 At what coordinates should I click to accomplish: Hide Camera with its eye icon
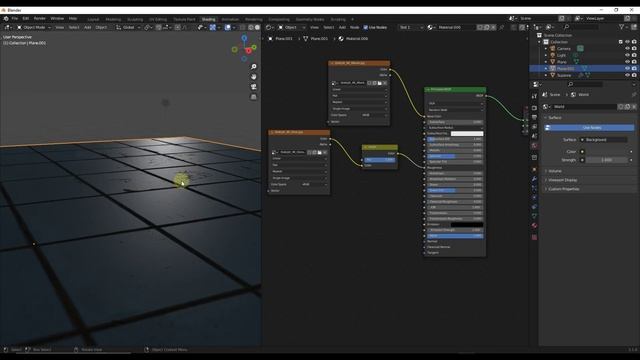(627, 49)
